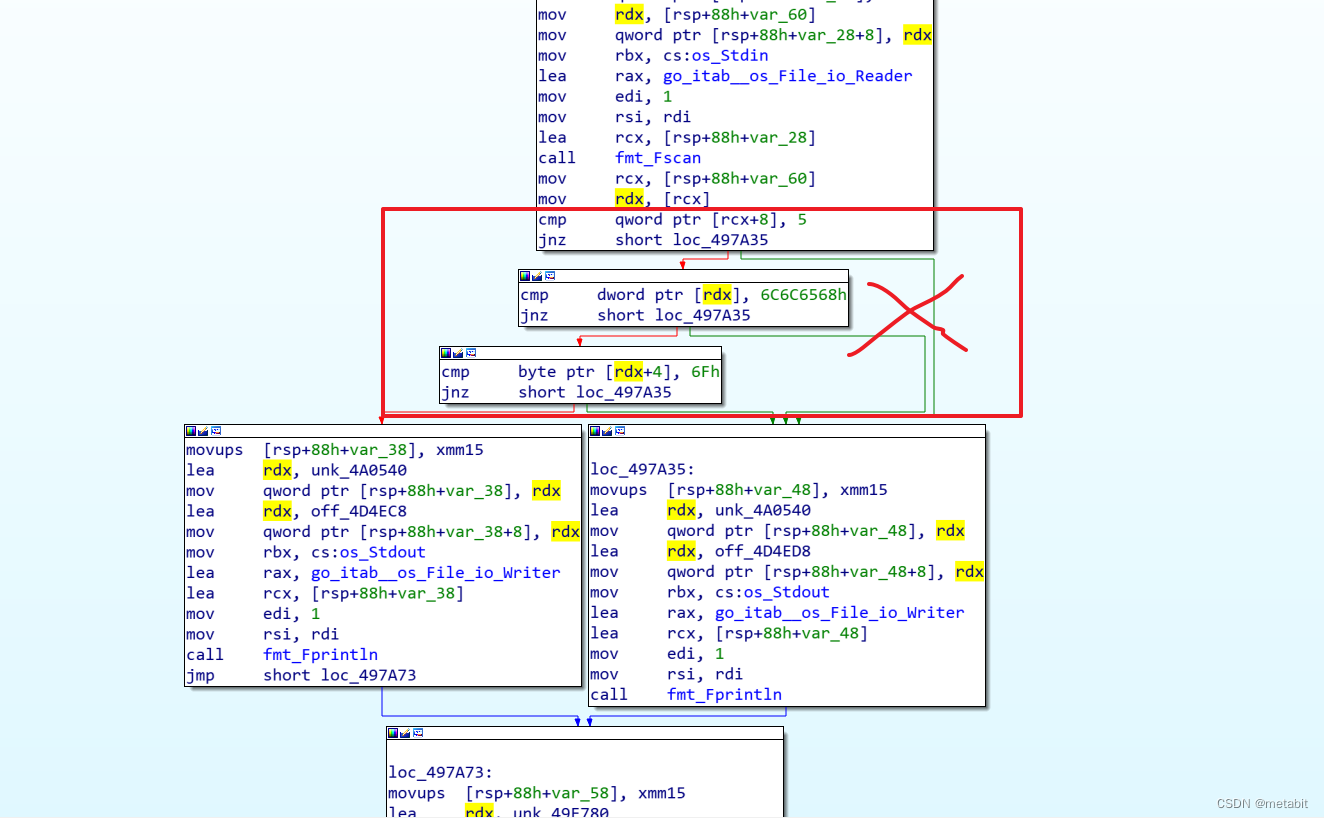
Task: Click jnz loc_497A35 under cmp qword line
Action: click(x=653, y=240)
